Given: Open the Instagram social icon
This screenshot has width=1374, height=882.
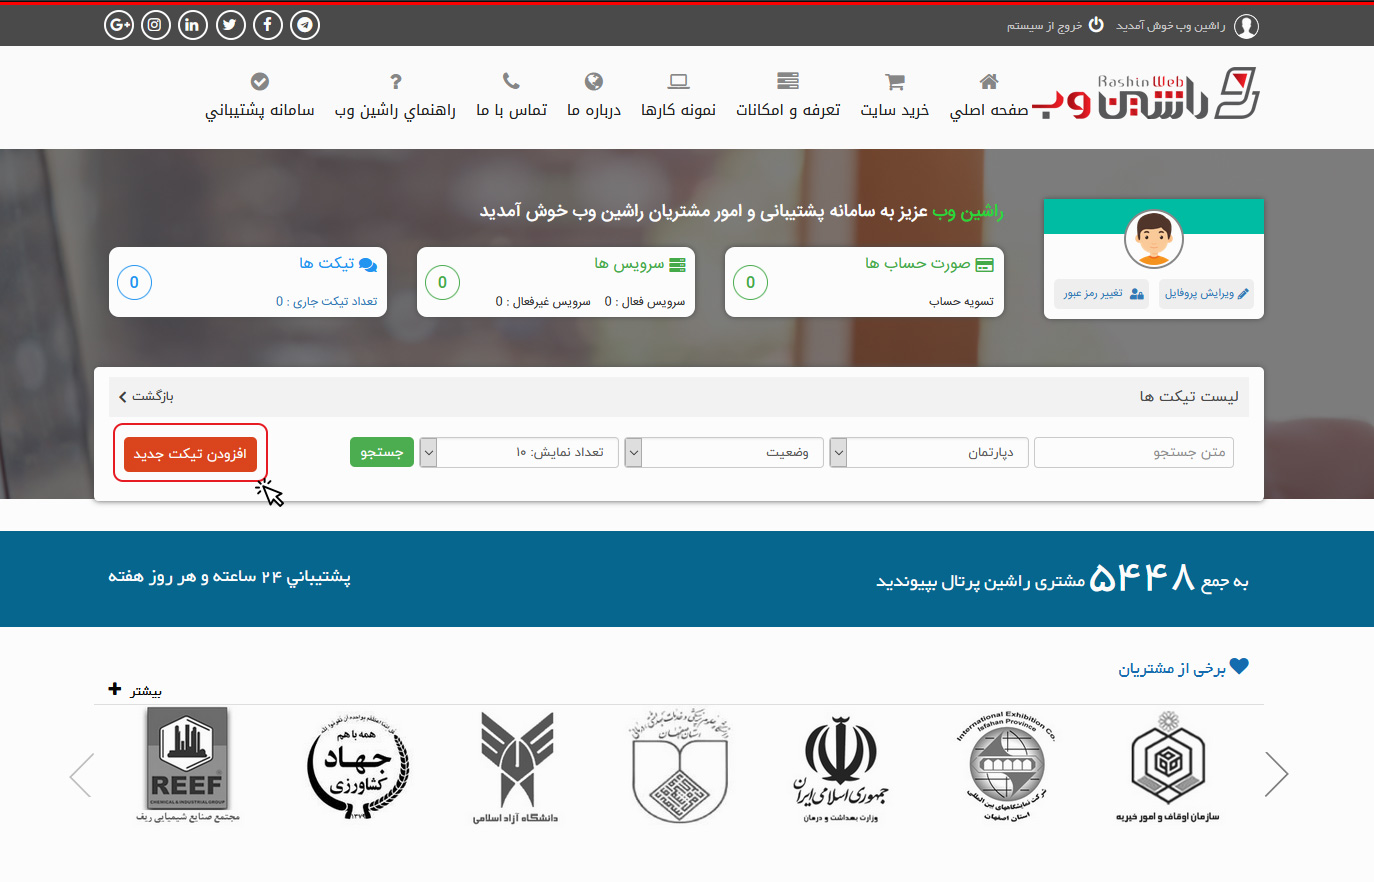Looking at the screenshot, I should (x=155, y=25).
